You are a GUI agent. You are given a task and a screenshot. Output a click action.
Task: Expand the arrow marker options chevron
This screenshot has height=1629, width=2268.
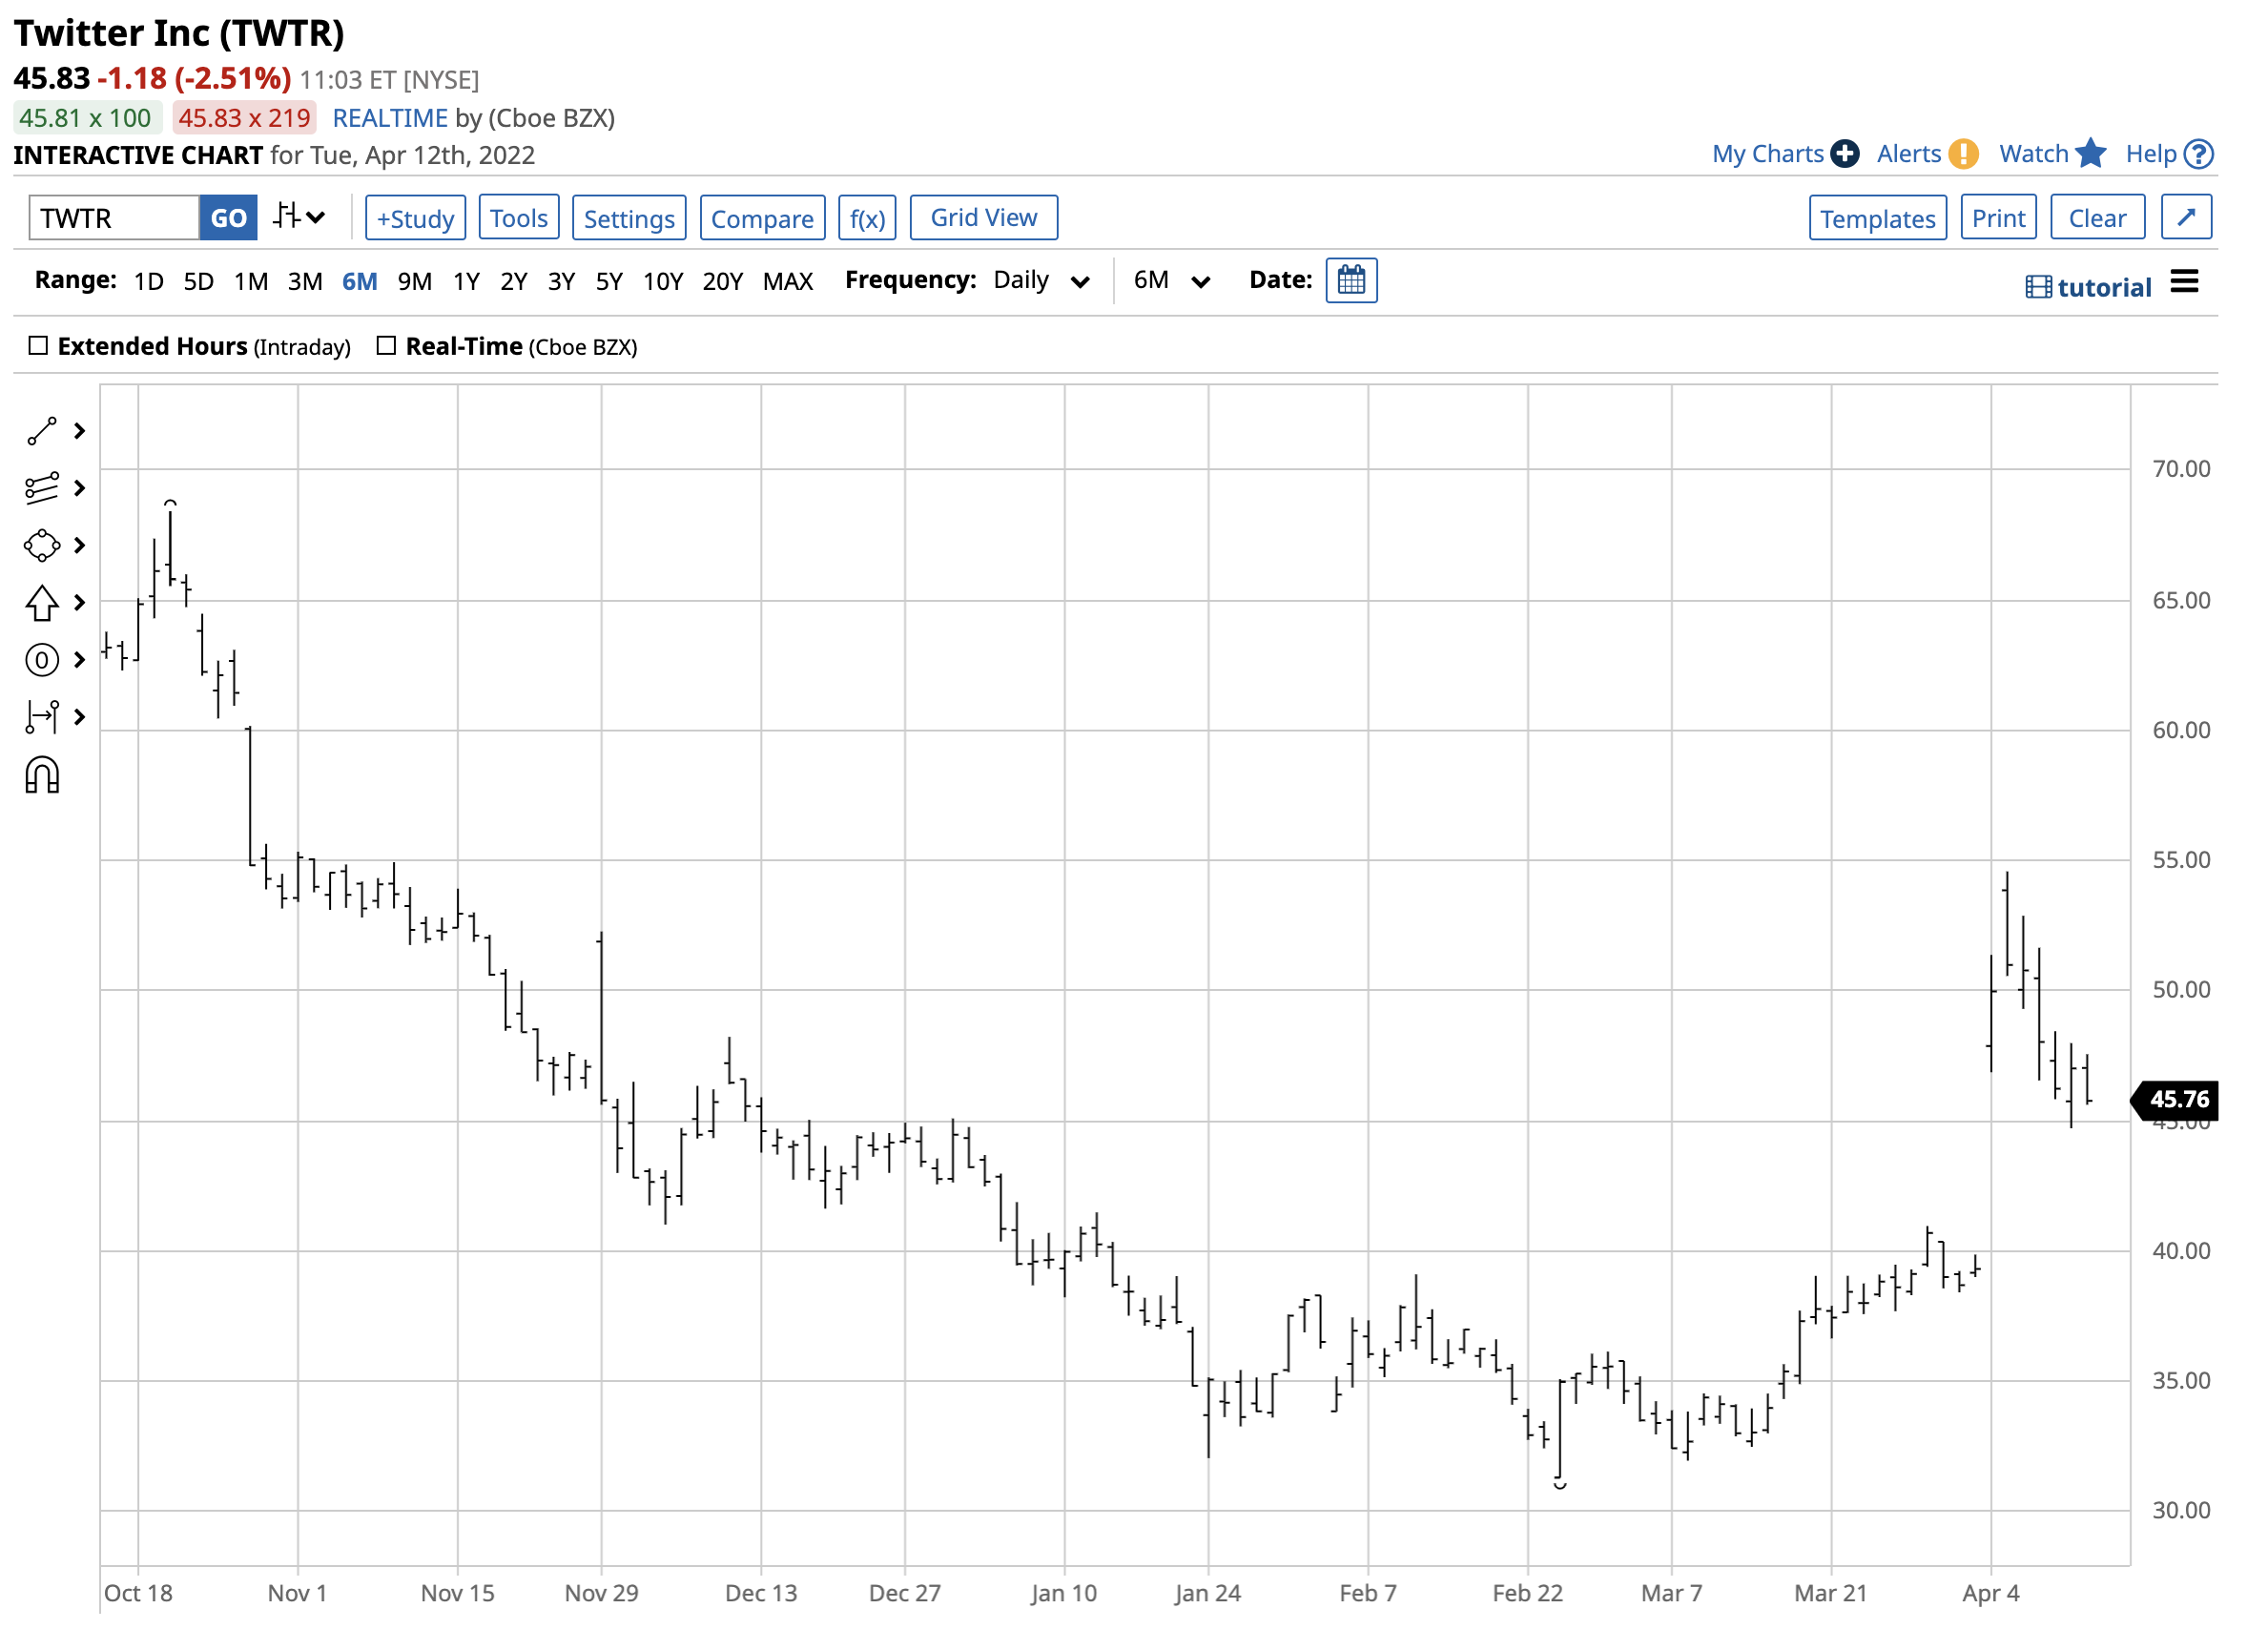[80, 603]
